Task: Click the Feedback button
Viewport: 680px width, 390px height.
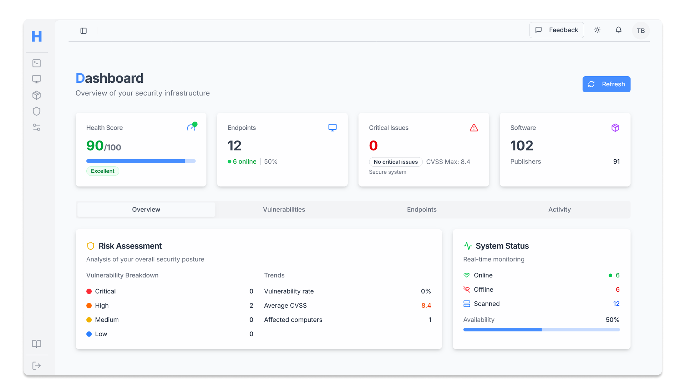Action: [x=557, y=30]
